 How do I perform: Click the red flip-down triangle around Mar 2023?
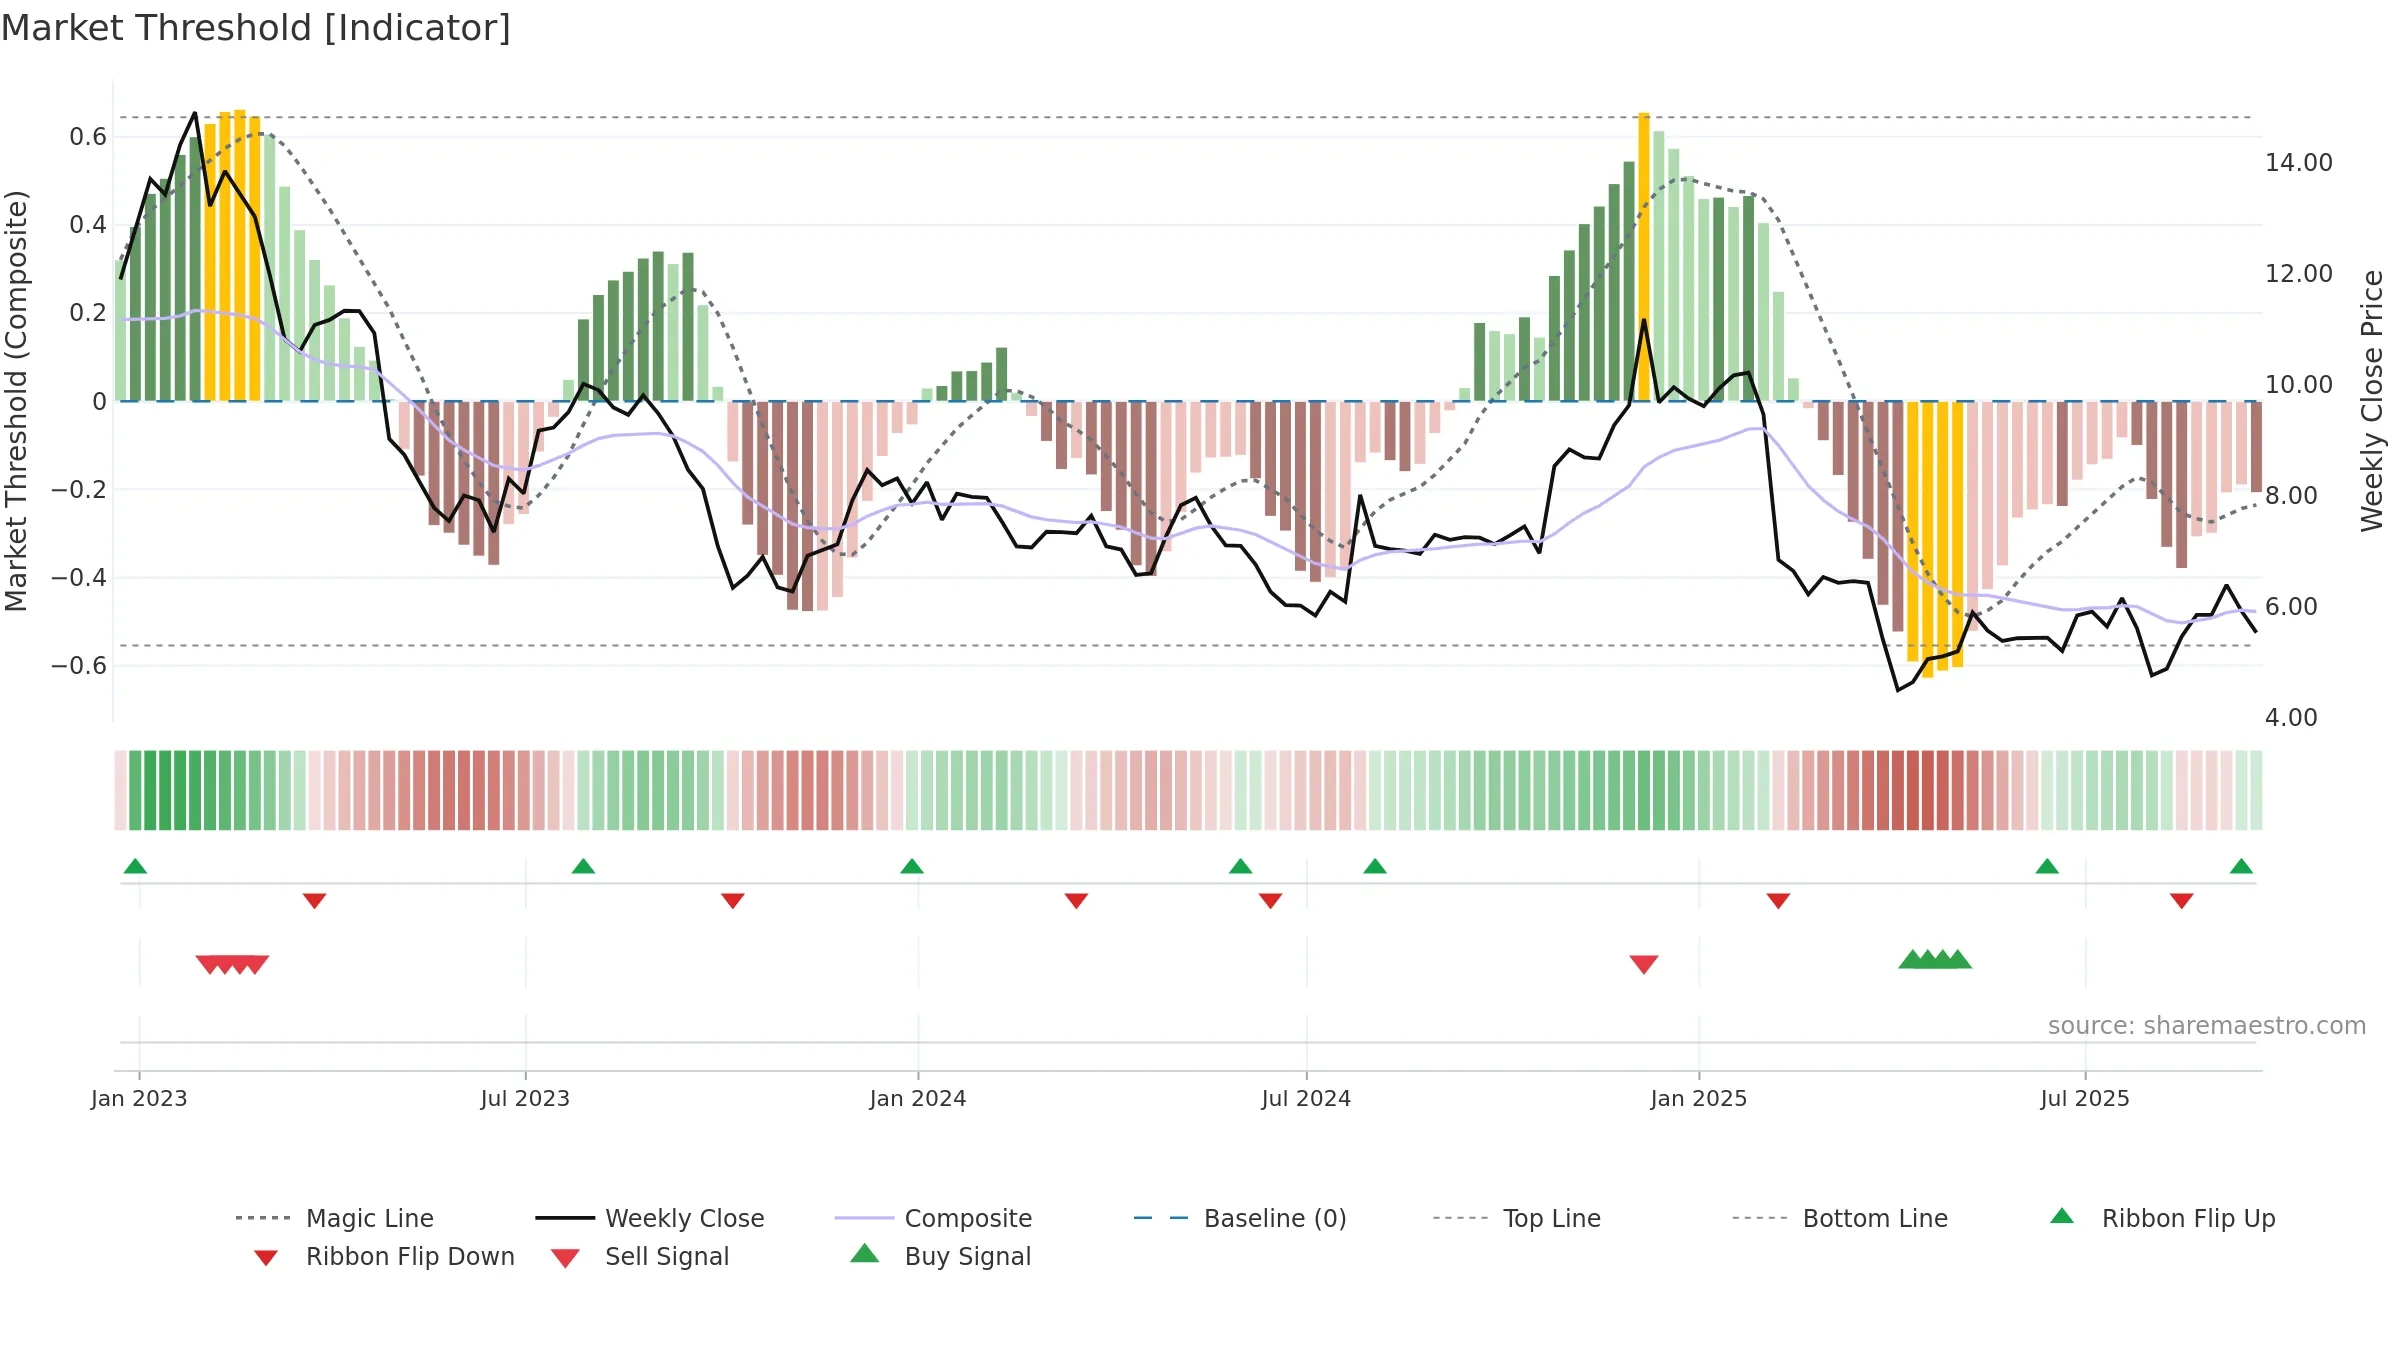pyautogui.click(x=314, y=901)
